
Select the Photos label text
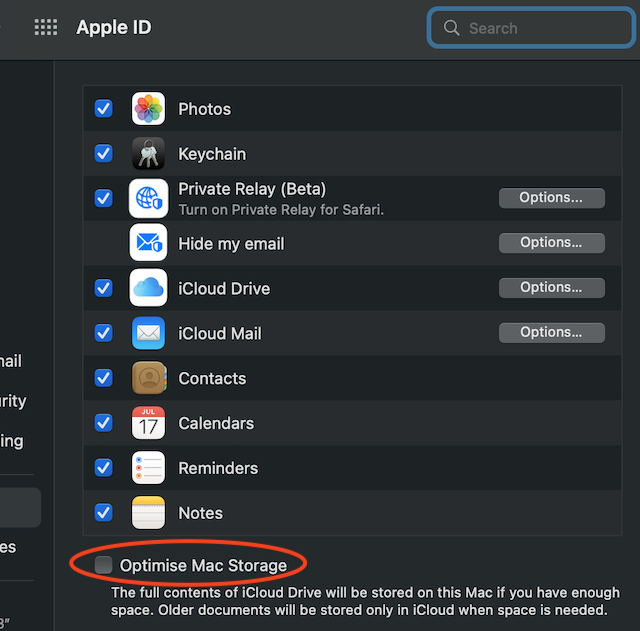click(x=204, y=109)
